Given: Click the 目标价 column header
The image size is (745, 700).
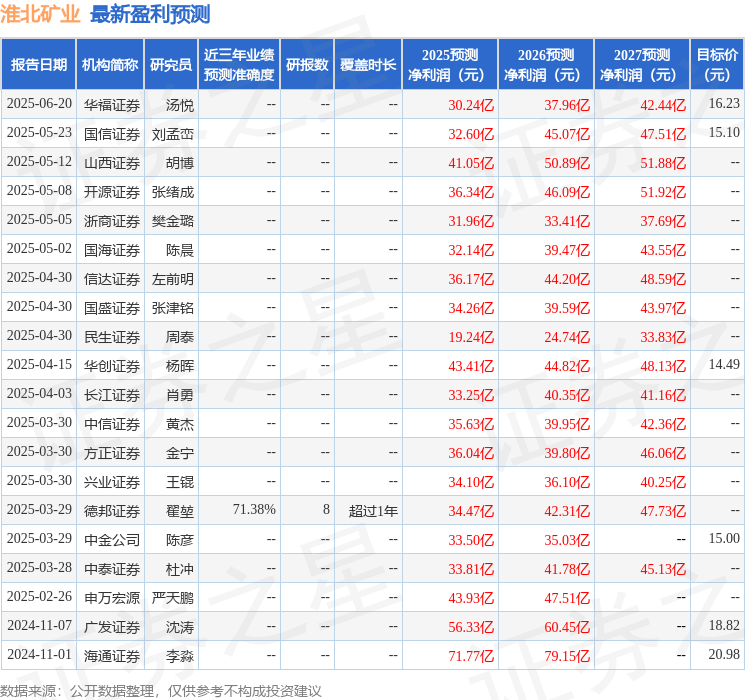Looking at the screenshot, I should click(x=717, y=65).
